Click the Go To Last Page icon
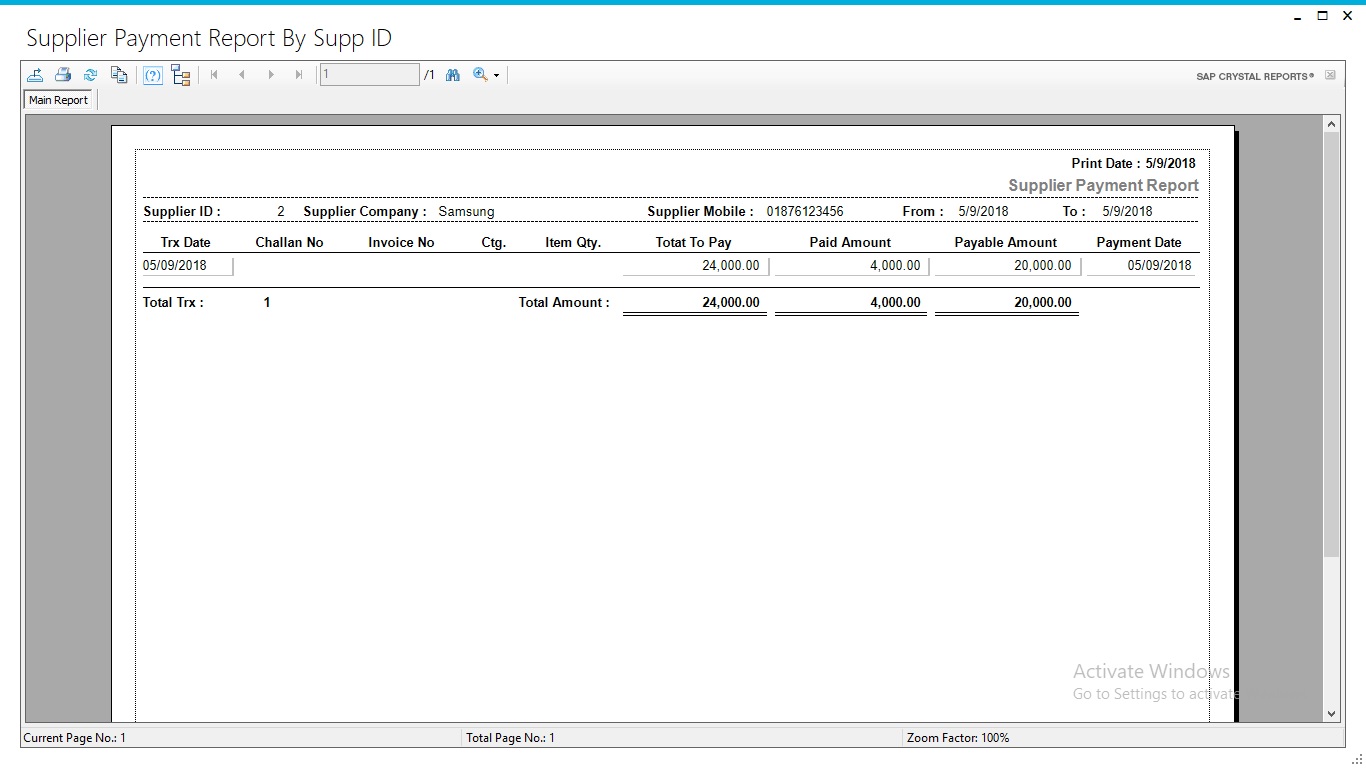The image size is (1366, 768). [x=298, y=74]
